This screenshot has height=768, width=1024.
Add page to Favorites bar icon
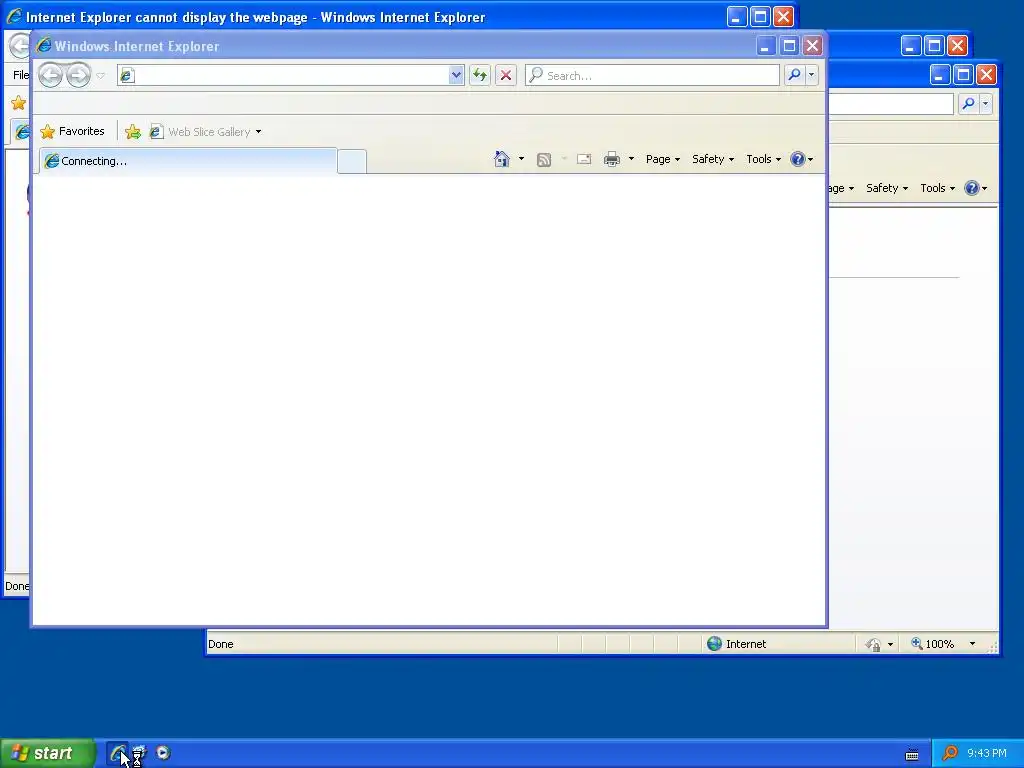(133, 131)
